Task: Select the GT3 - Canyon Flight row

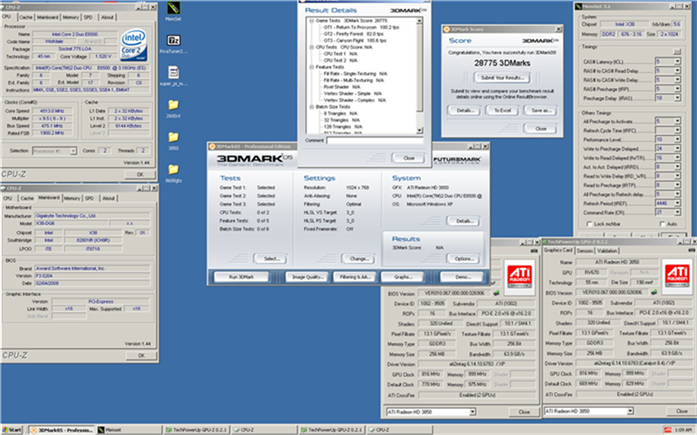Action: 355,40
